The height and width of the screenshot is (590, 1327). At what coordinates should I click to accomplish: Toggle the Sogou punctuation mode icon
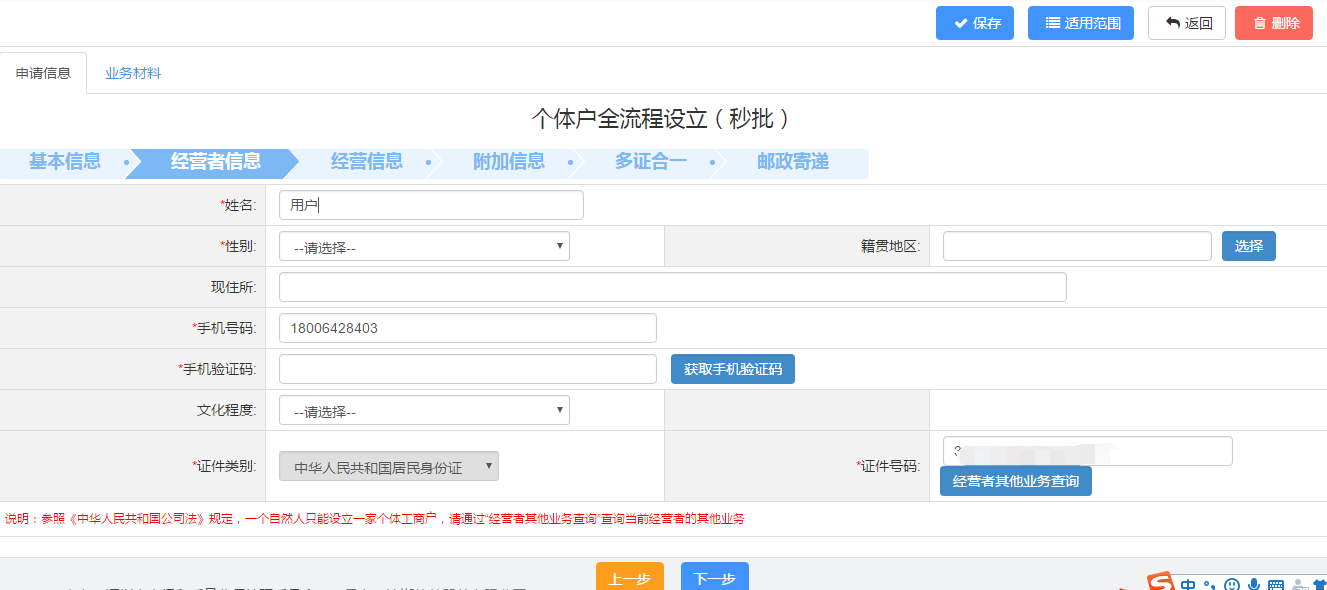[1209, 585]
